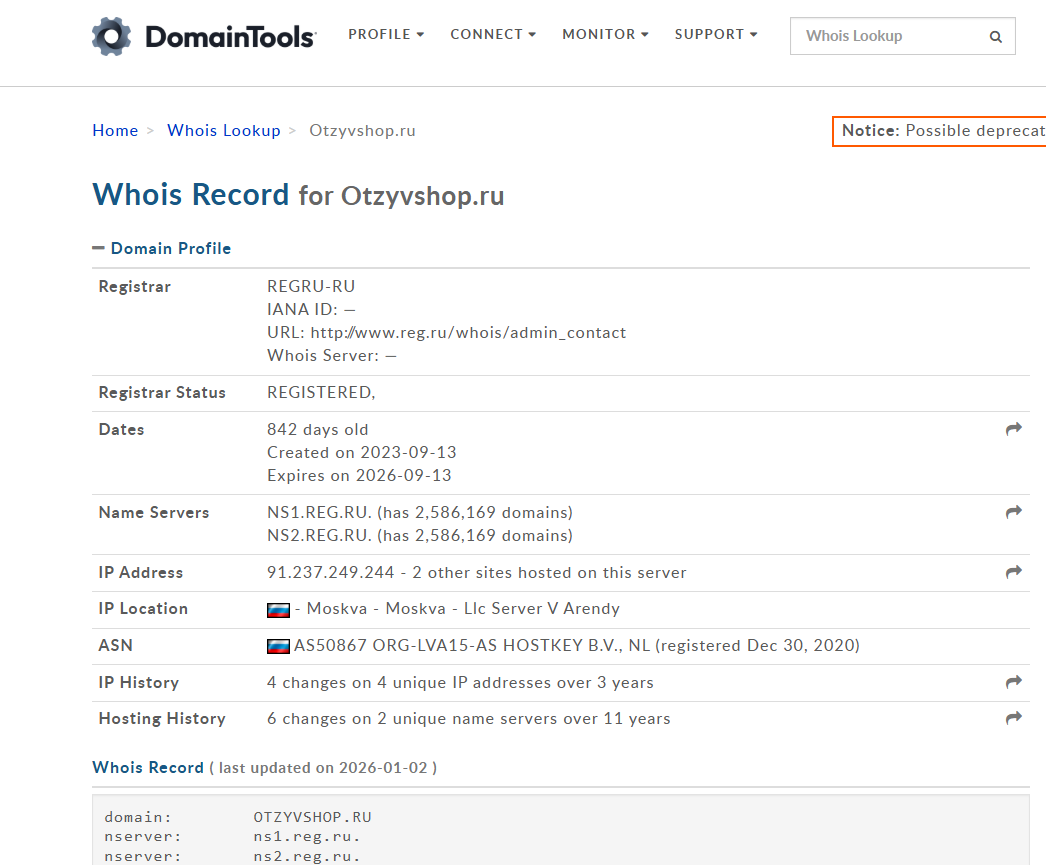Click the share arrow in IP Address row
This screenshot has height=865, width=1046.
(x=1013, y=572)
